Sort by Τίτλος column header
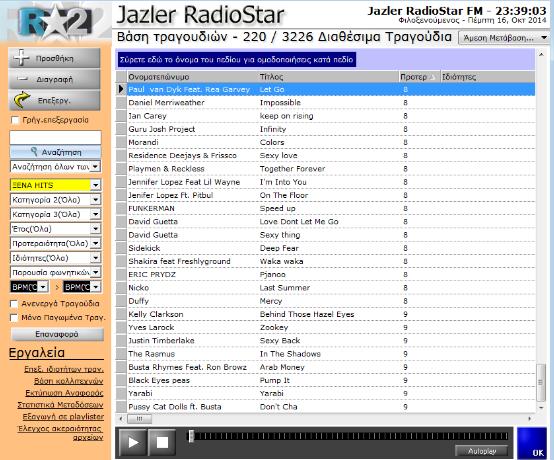The width and height of the screenshot is (554, 460). 329,77
